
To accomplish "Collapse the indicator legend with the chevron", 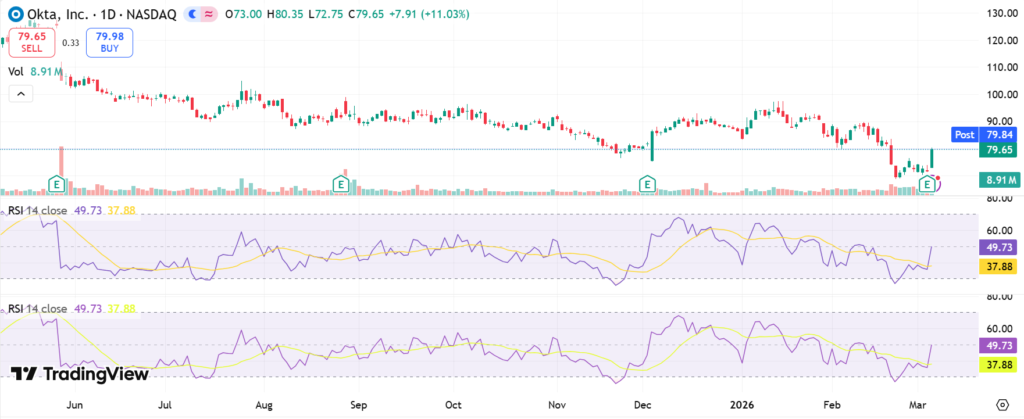I will coord(20,93).
